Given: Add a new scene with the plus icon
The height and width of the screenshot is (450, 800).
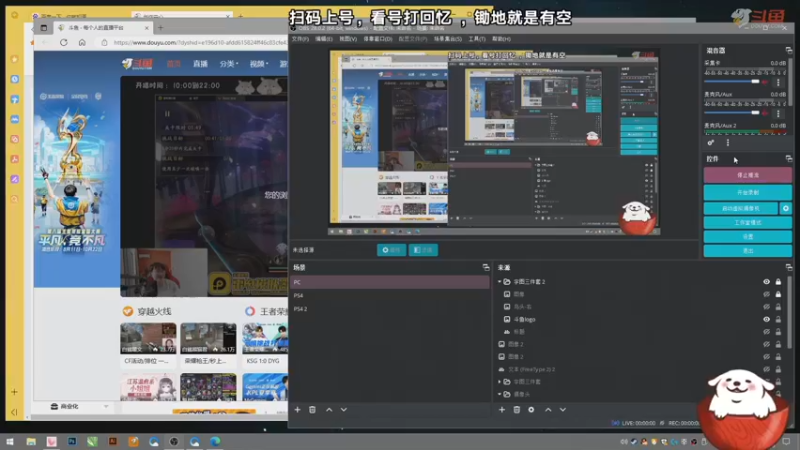Looking at the screenshot, I should [x=297, y=410].
